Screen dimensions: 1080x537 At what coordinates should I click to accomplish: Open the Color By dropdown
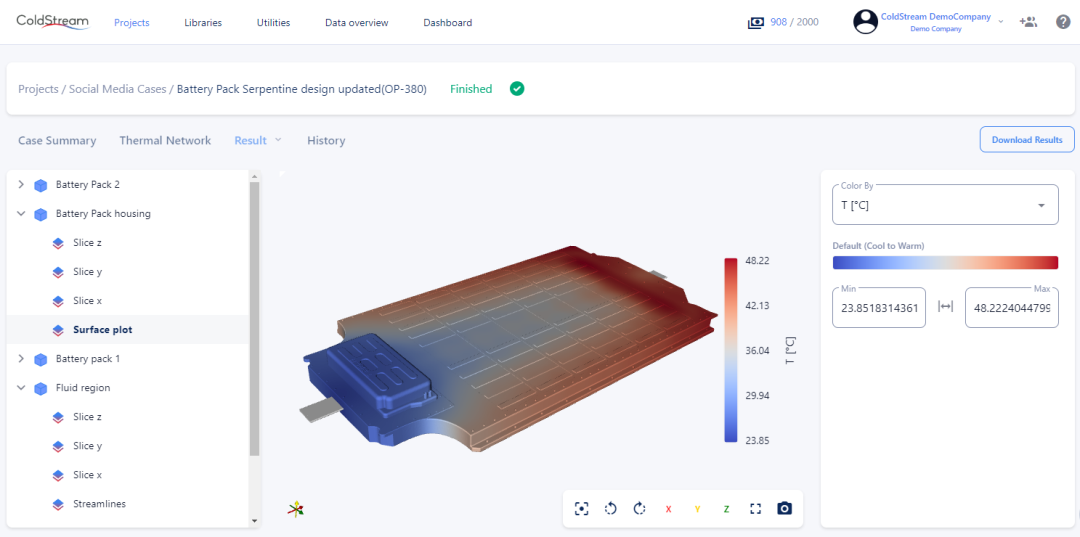click(945, 205)
